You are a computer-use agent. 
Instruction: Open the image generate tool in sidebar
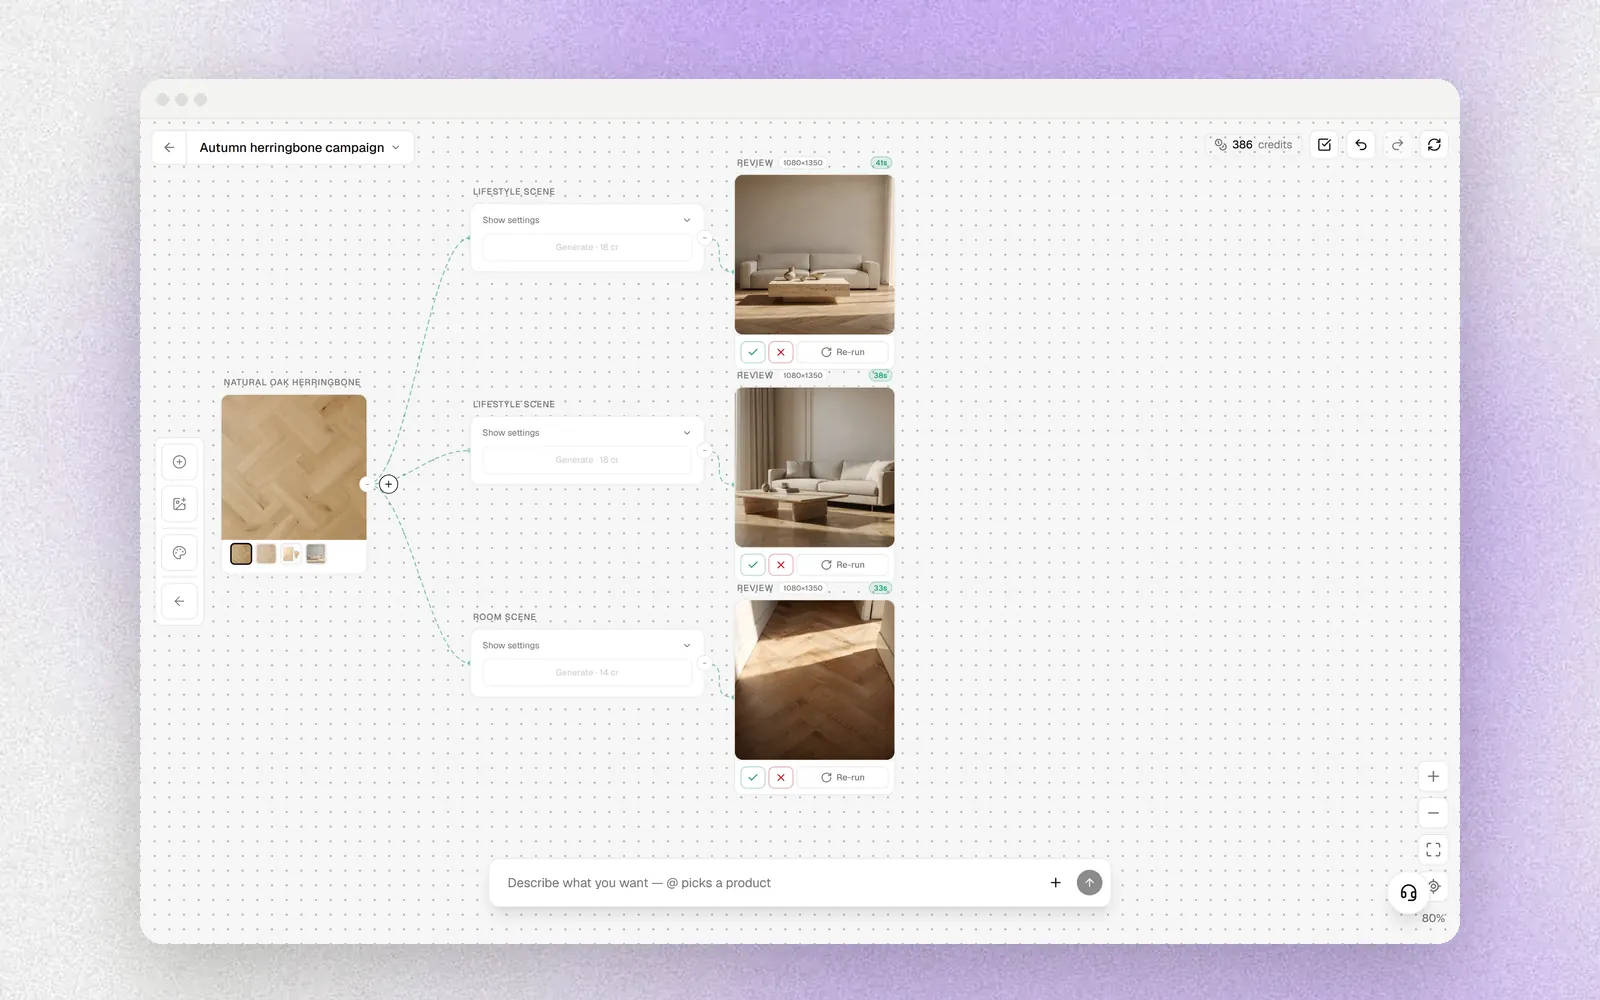click(x=180, y=504)
